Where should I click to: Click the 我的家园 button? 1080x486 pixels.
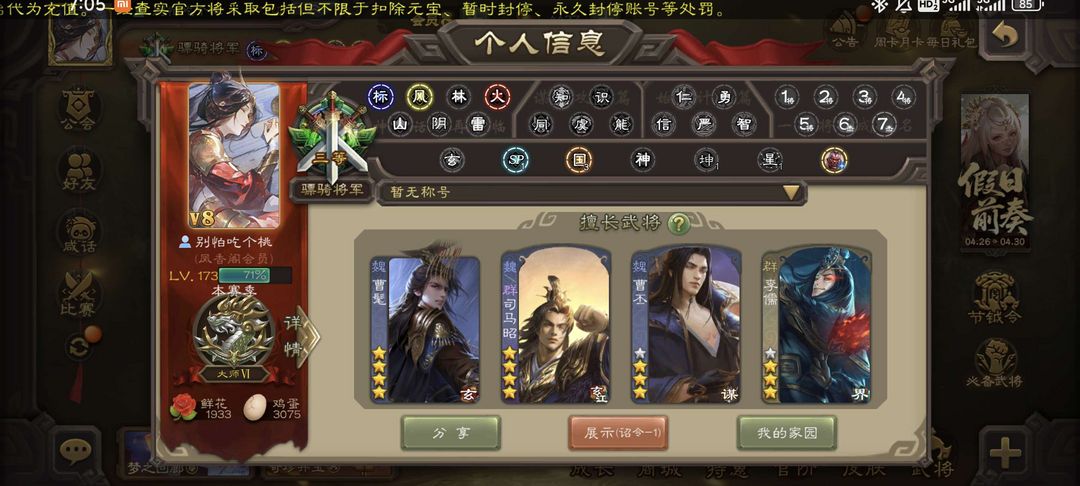pyautogui.click(x=787, y=433)
